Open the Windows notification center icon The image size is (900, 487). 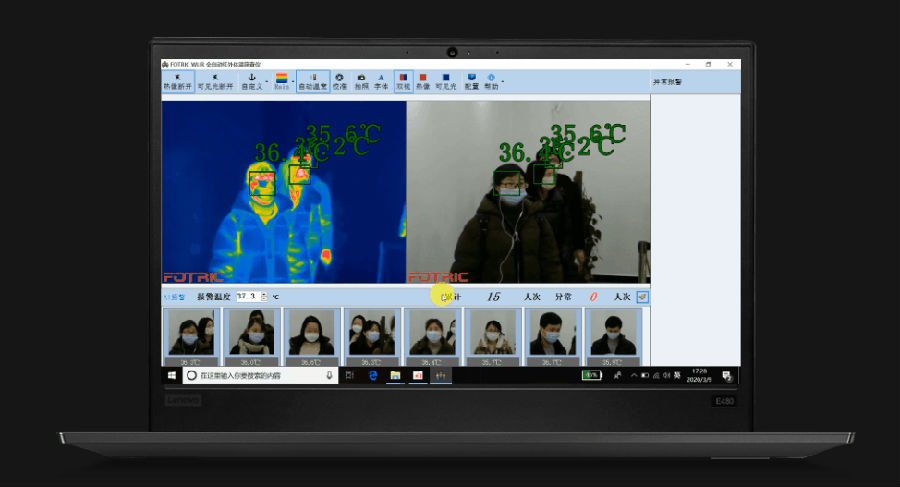(x=727, y=376)
